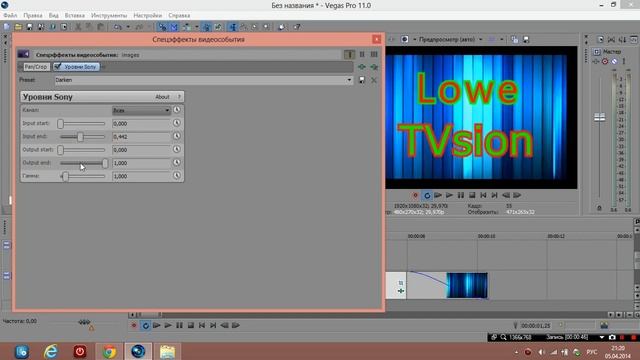Click the Undo arrow icon in toolbar
Image resolution: width=640 pixels, height=360 pixels.
click(x=118, y=27)
